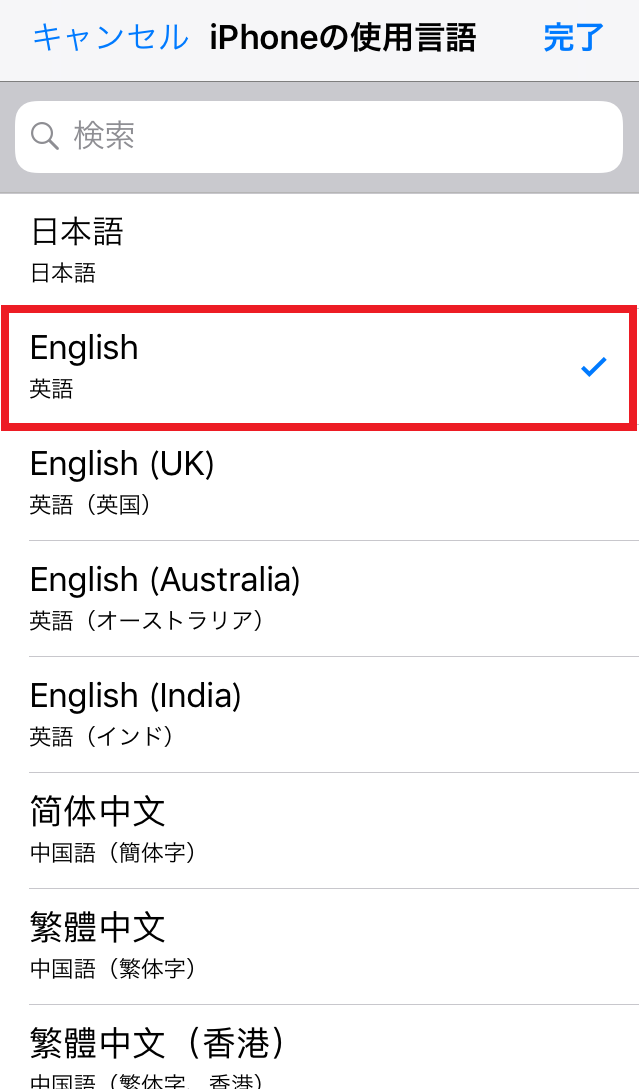Tap the 英語（インド）subtitle label
Viewport: 639px width, 1089px height.
[x=101, y=736]
